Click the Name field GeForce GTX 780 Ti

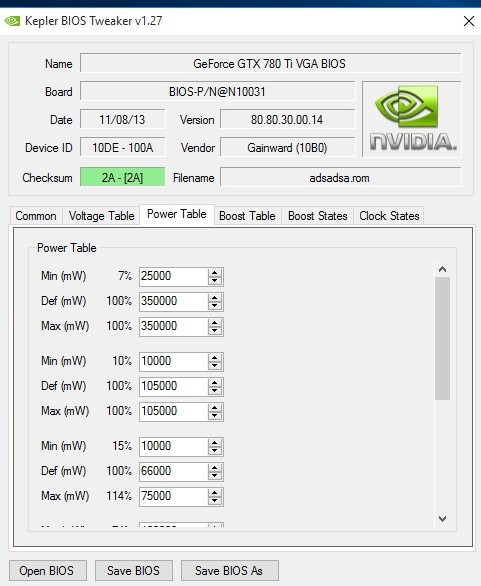271,64
